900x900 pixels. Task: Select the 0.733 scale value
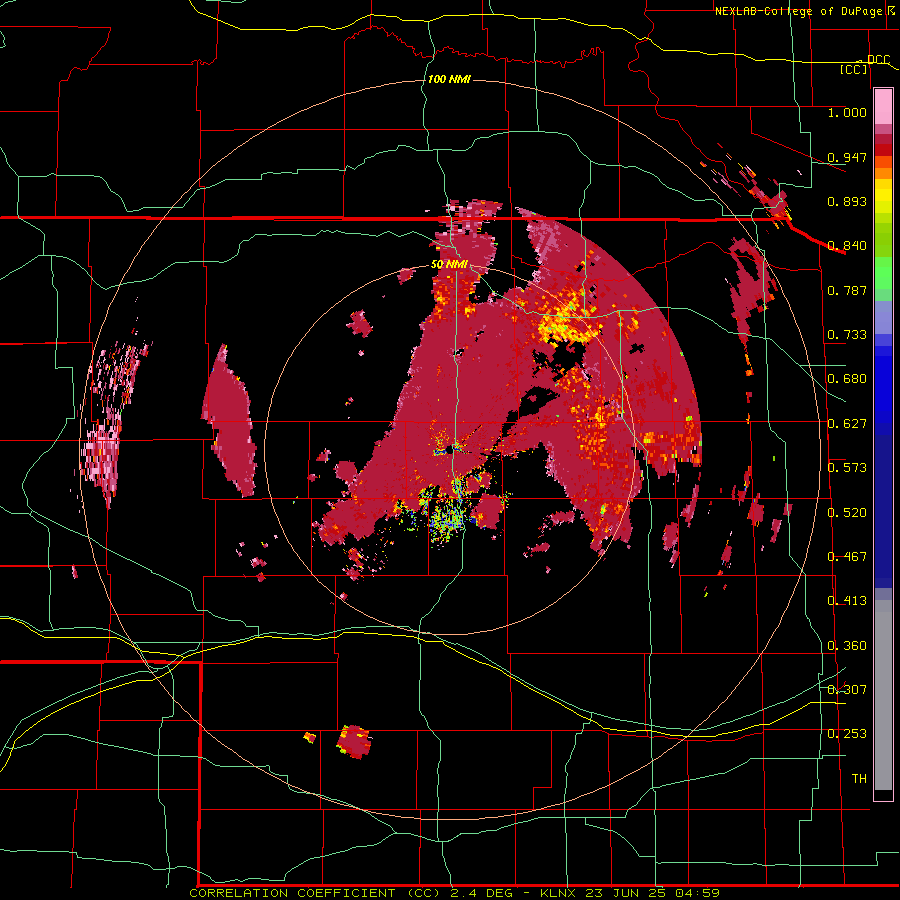pos(847,335)
